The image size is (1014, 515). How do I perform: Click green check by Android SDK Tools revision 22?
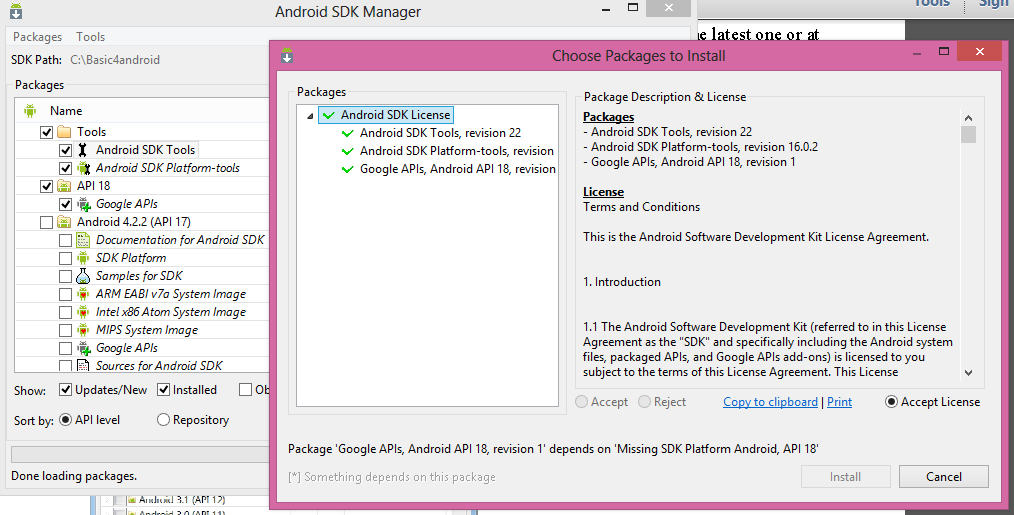click(348, 133)
